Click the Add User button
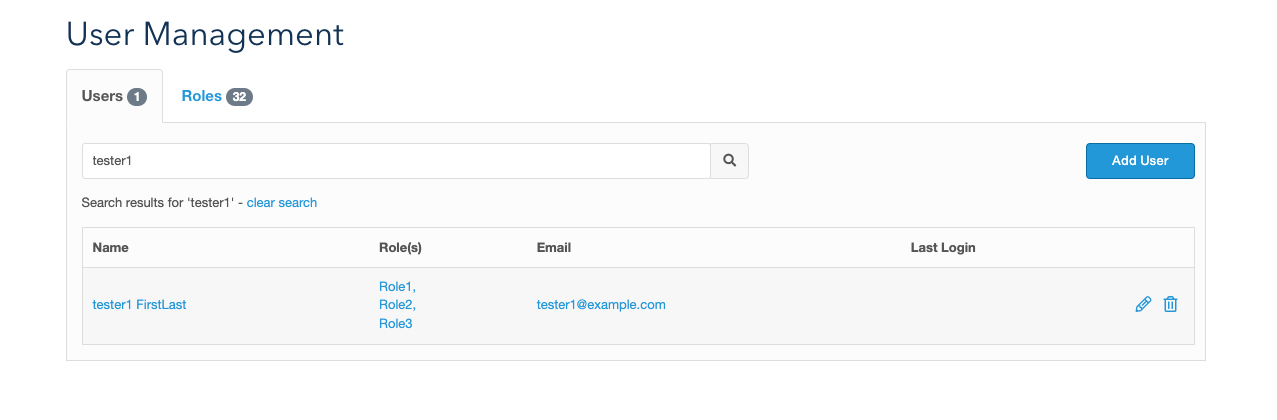Screen dimensions: 1277x420 pyautogui.click(x=1140, y=161)
